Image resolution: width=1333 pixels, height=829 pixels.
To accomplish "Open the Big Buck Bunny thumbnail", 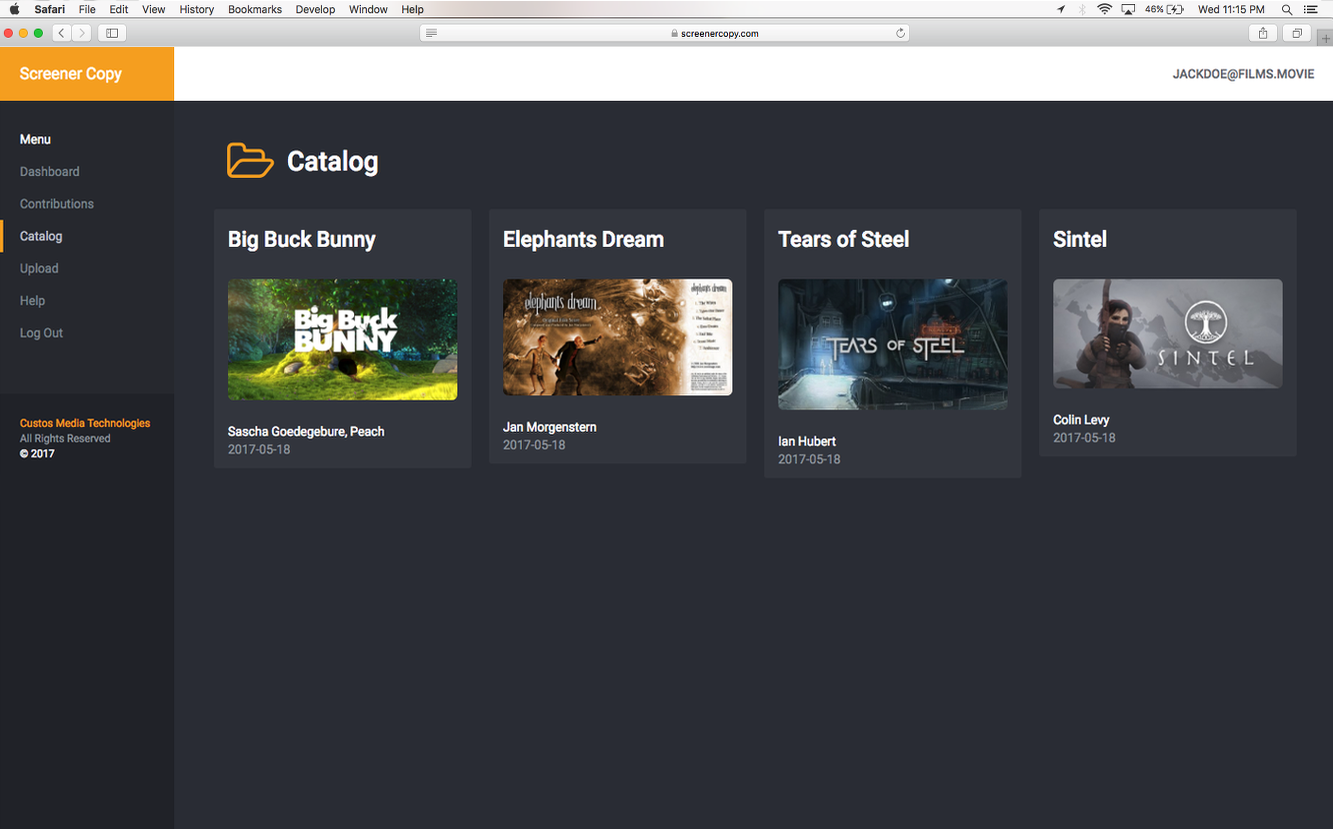I will pyautogui.click(x=343, y=340).
